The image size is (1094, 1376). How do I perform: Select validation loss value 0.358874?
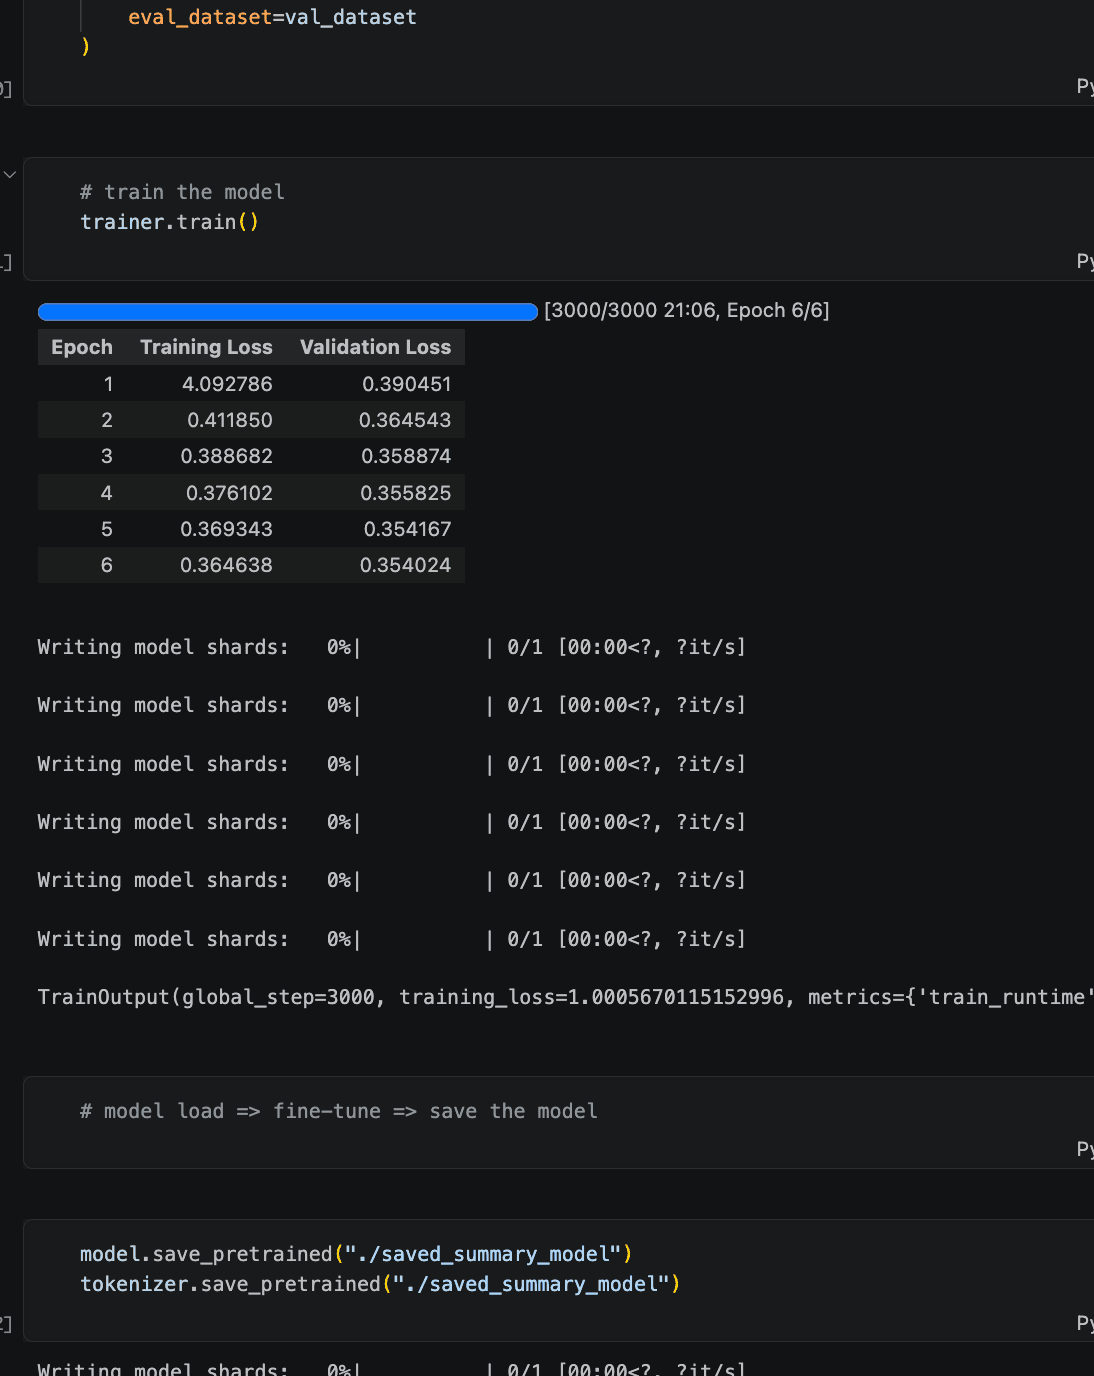coord(406,456)
